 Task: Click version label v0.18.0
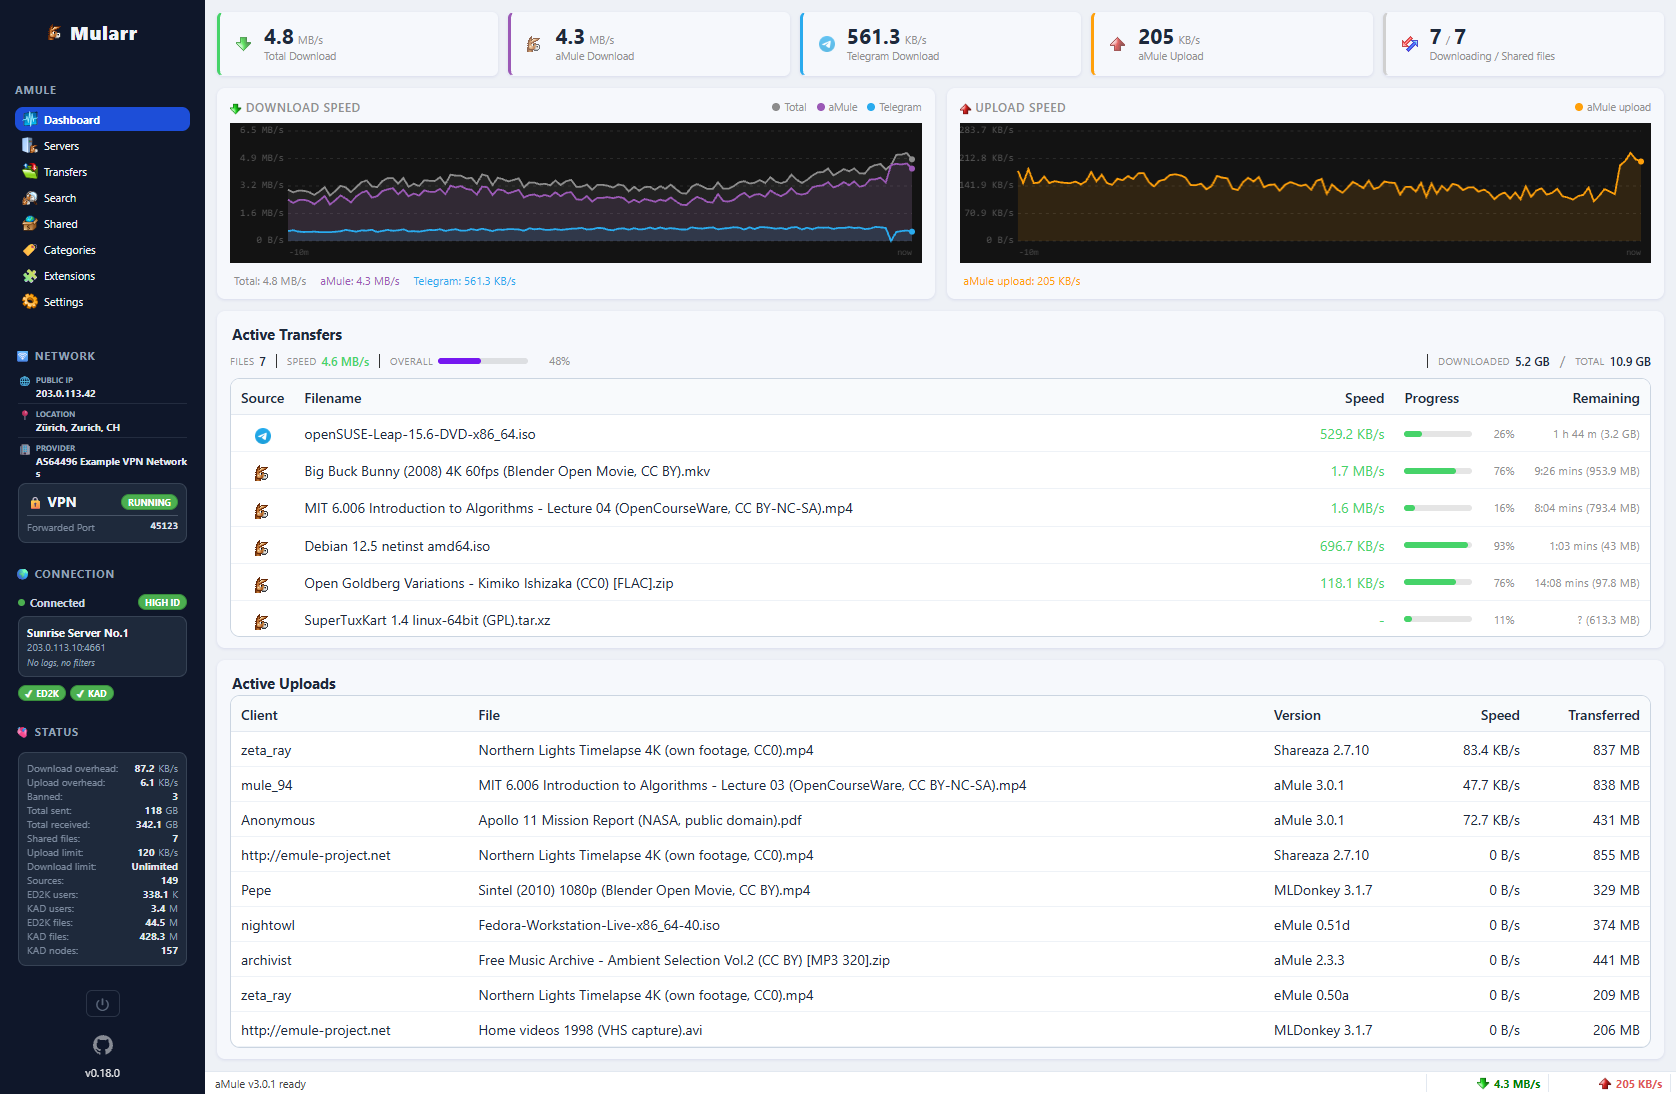coord(102,1073)
